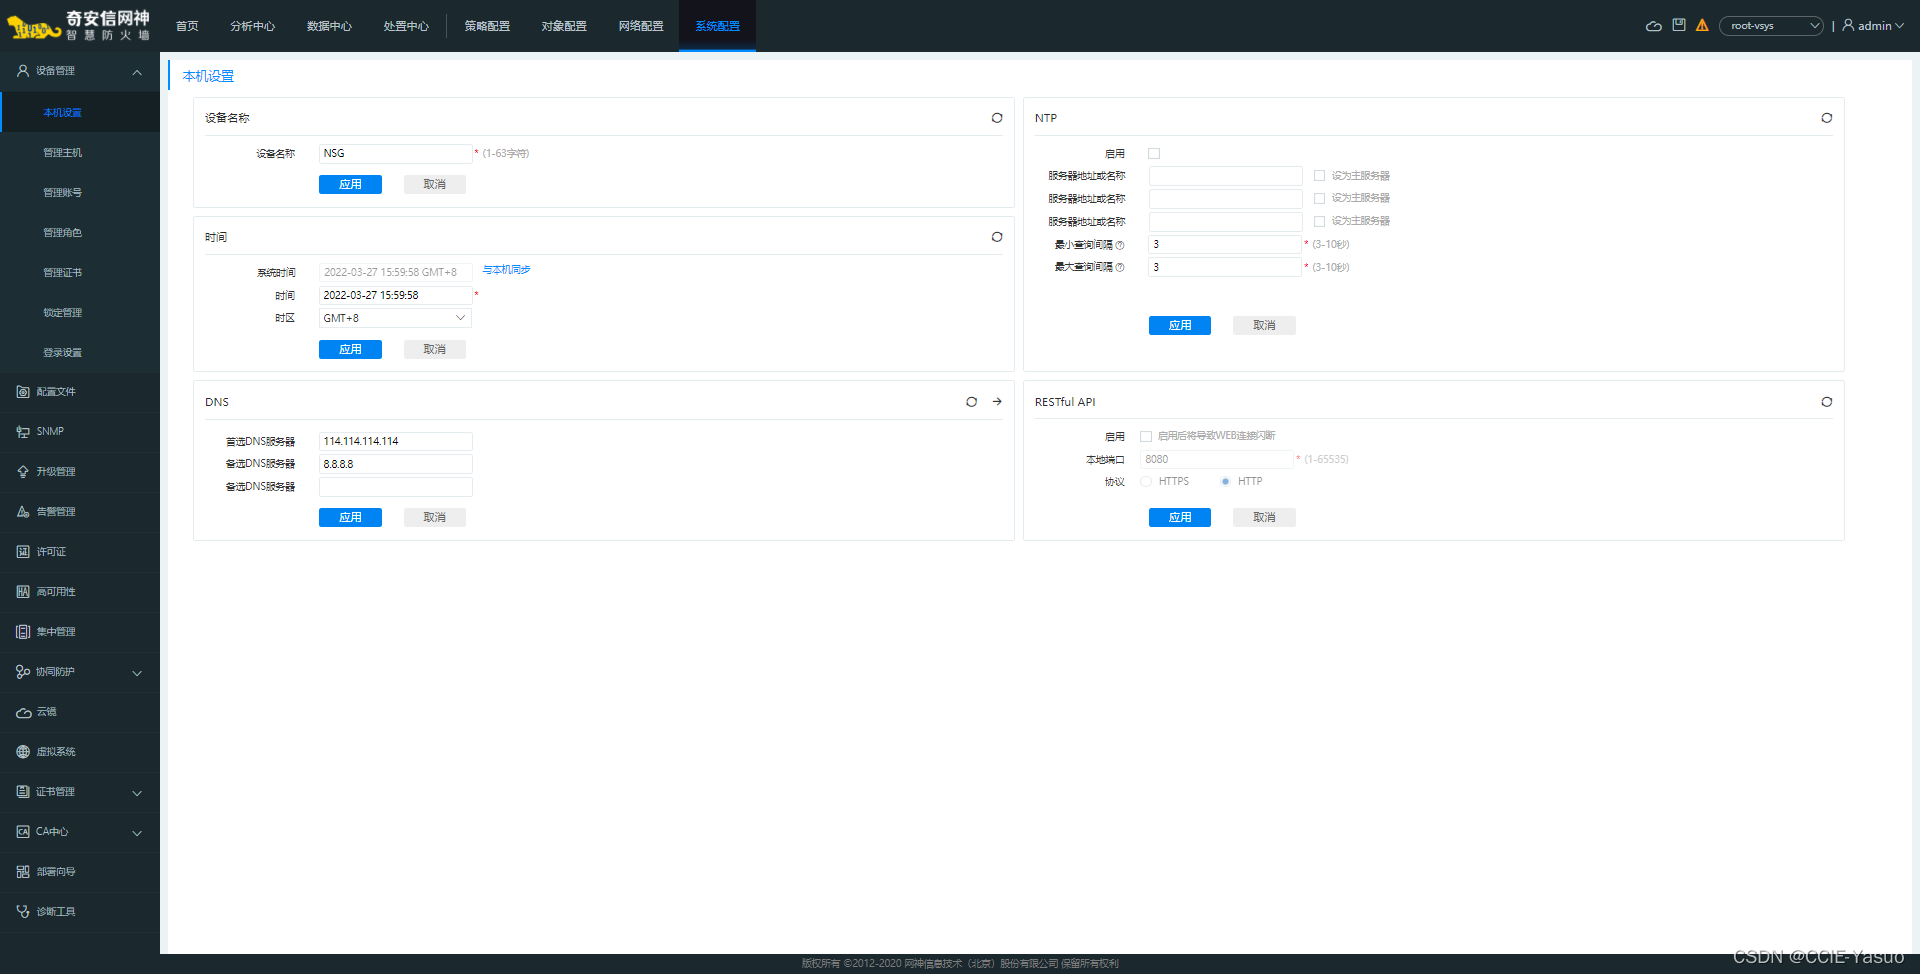Viewport: 1920px width, 974px height.
Task: Check third 设为主服务器 checkbox
Action: tap(1319, 222)
